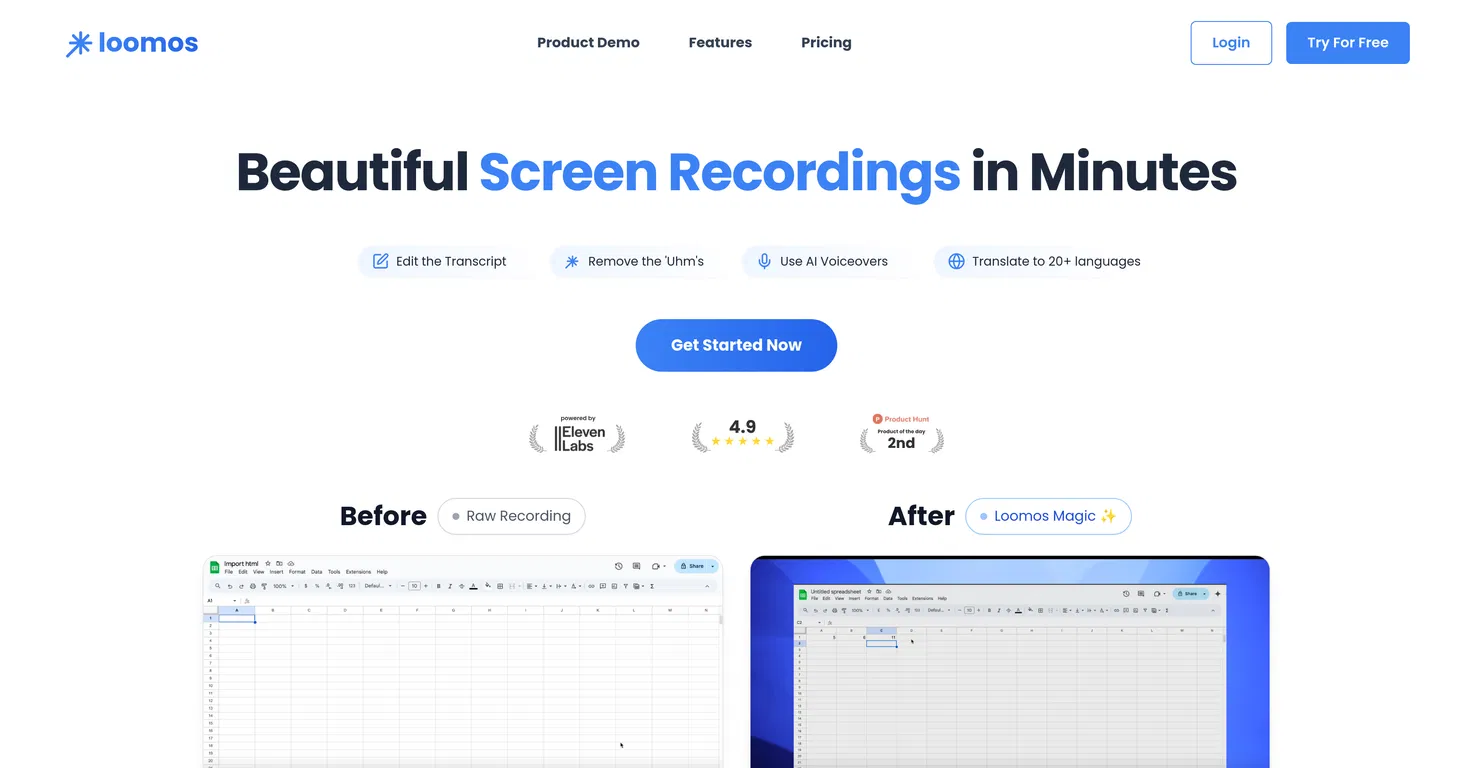Open the Product Demo nav item
The width and height of the screenshot is (1473, 768).
click(588, 43)
